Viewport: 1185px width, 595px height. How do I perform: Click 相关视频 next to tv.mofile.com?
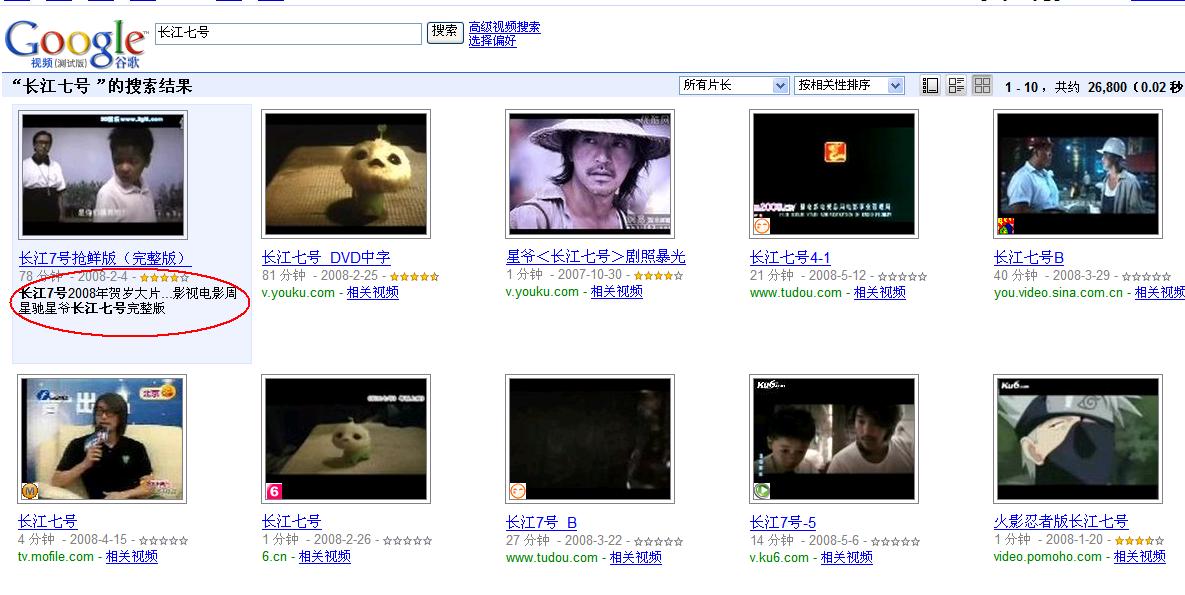tap(131, 556)
